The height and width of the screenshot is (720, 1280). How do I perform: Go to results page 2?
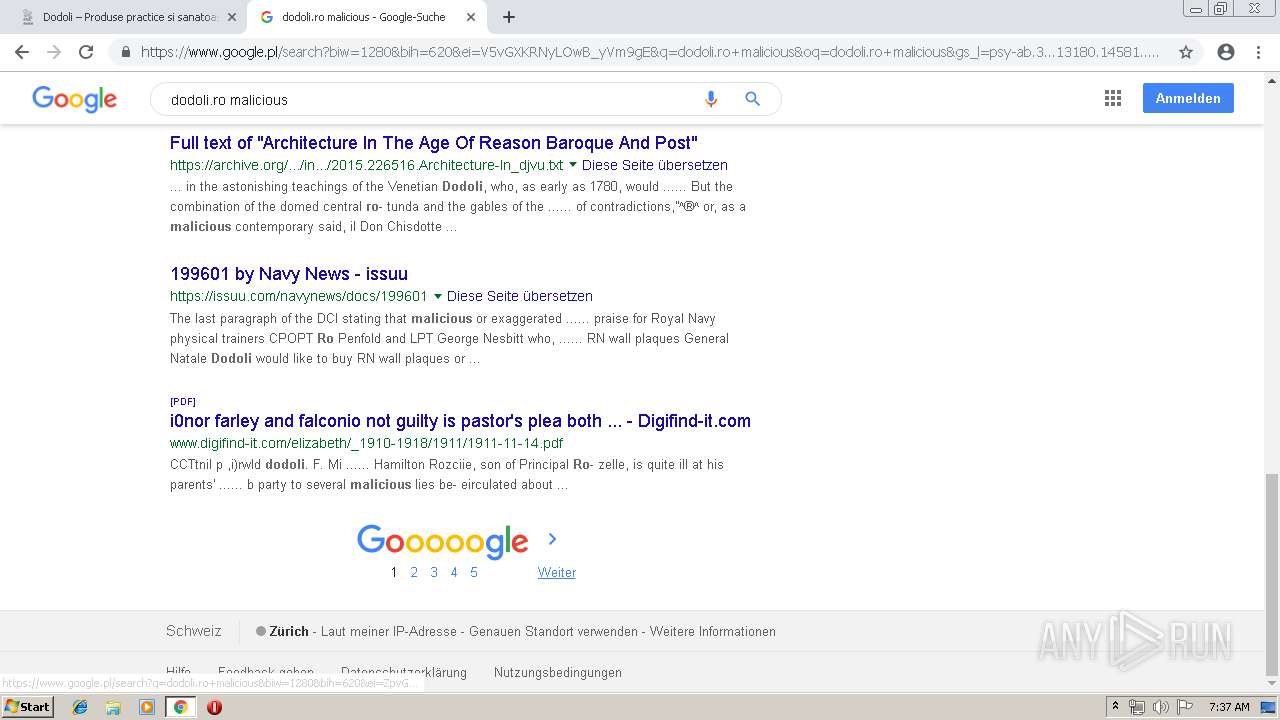pyautogui.click(x=414, y=572)
